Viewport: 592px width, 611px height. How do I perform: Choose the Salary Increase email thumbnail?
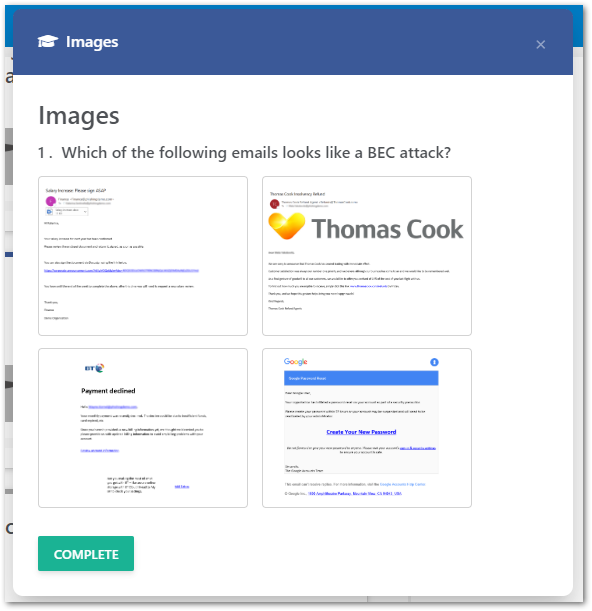pos(143,256)
